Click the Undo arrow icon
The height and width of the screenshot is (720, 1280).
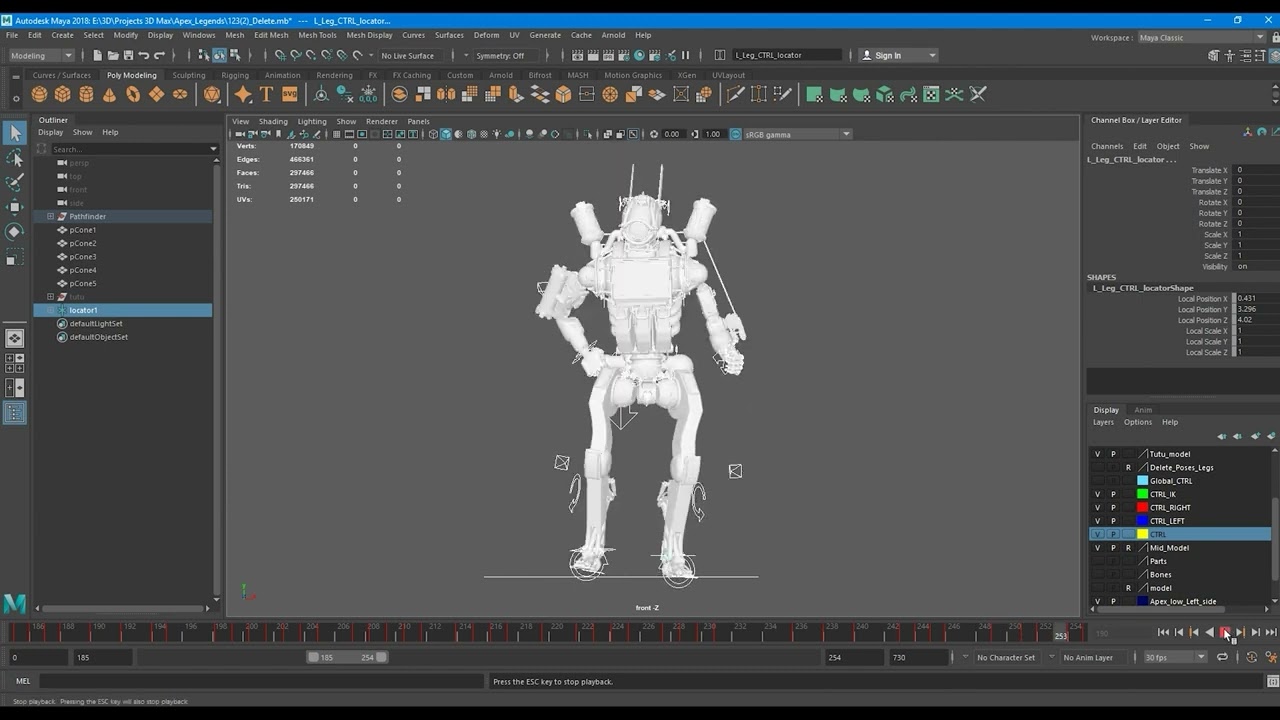[144, 55]
